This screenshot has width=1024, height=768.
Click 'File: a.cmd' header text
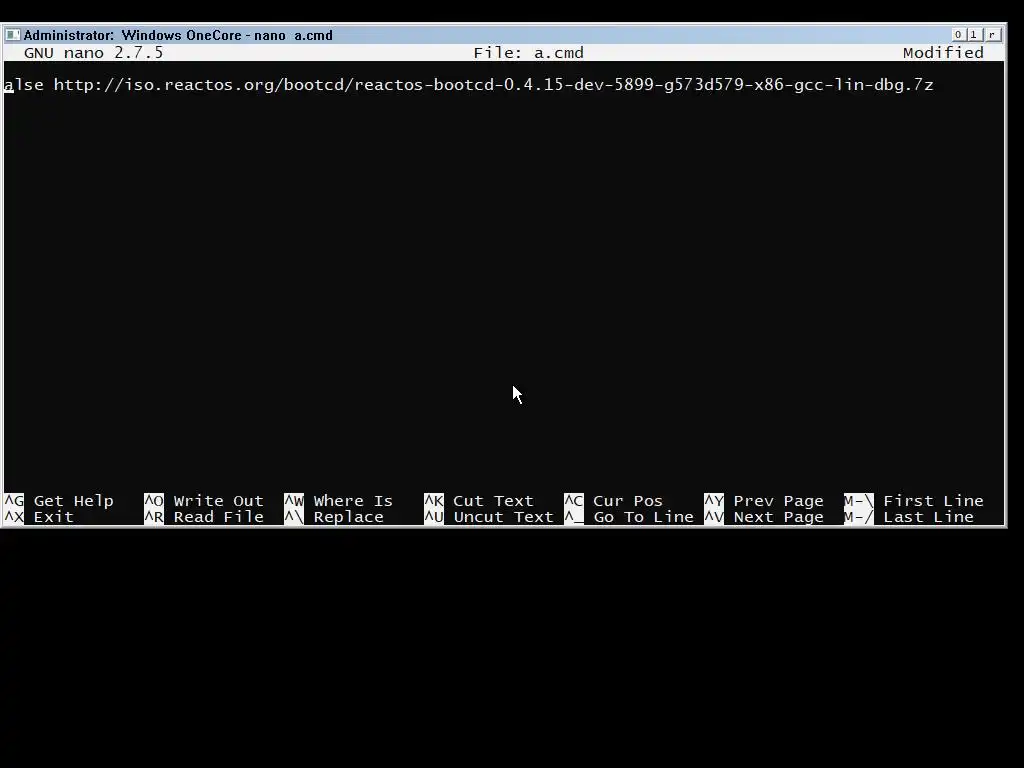[x=528, y=53]
